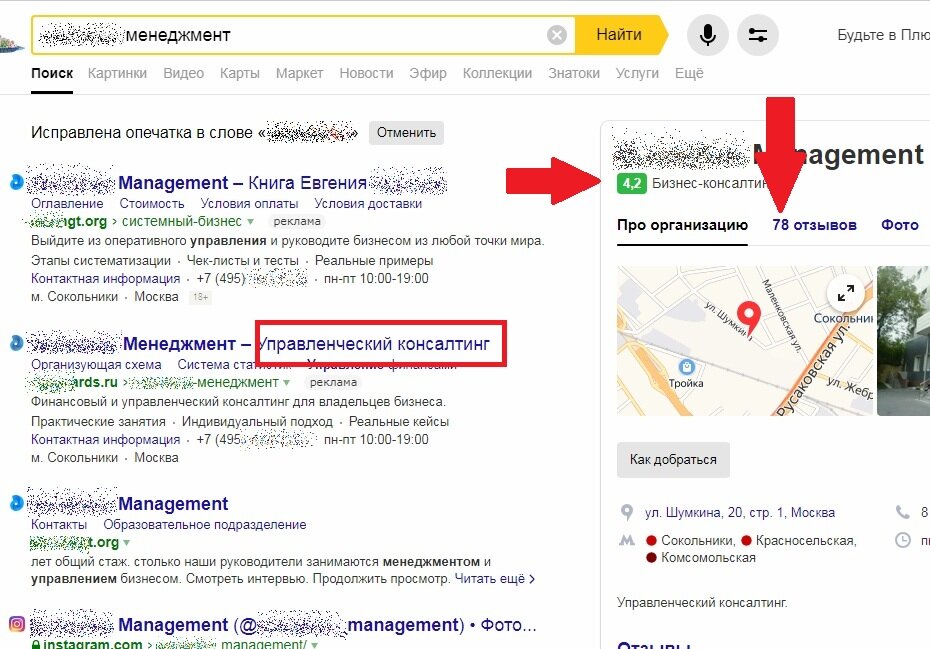The image size is (930, 649).
Task: Click the Instagram icon beside the last result
Action: (x=17, y=624)
